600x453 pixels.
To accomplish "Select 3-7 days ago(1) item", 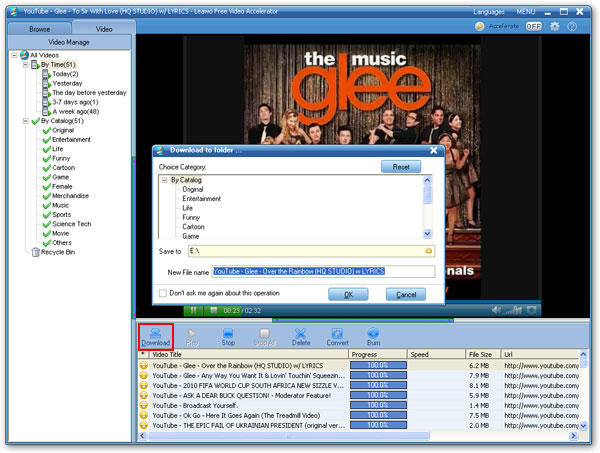I will tap(75, 102).
